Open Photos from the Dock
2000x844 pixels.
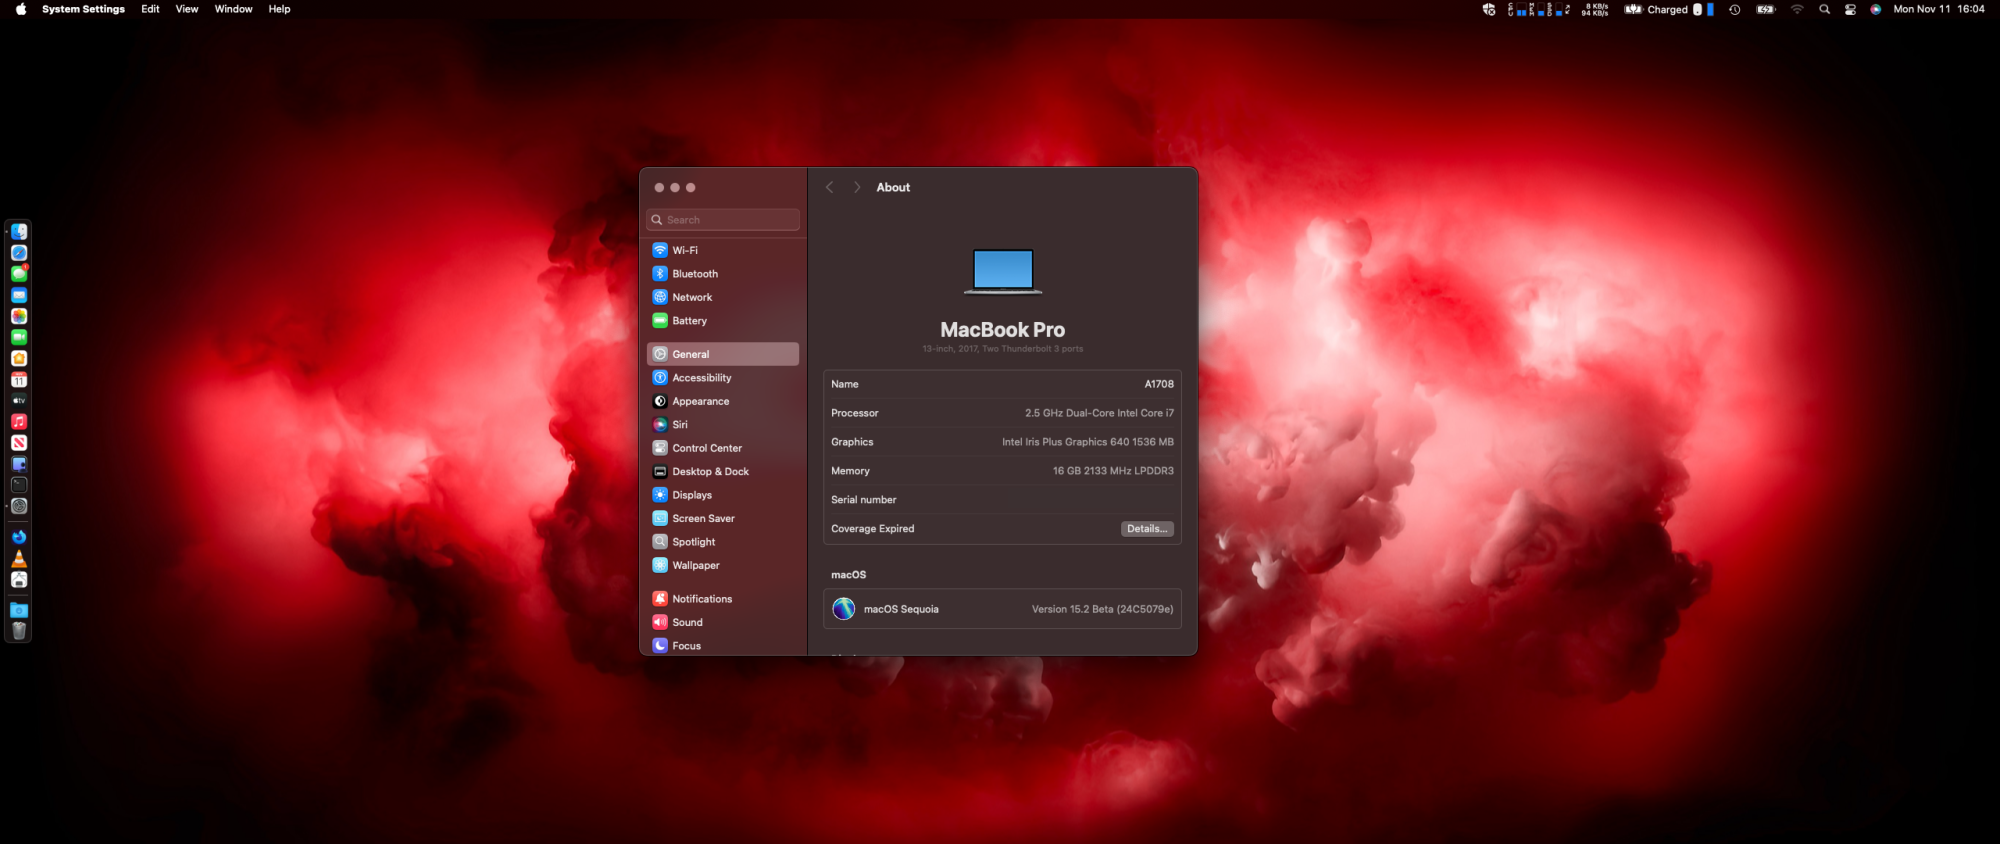(x=19, y=316)
